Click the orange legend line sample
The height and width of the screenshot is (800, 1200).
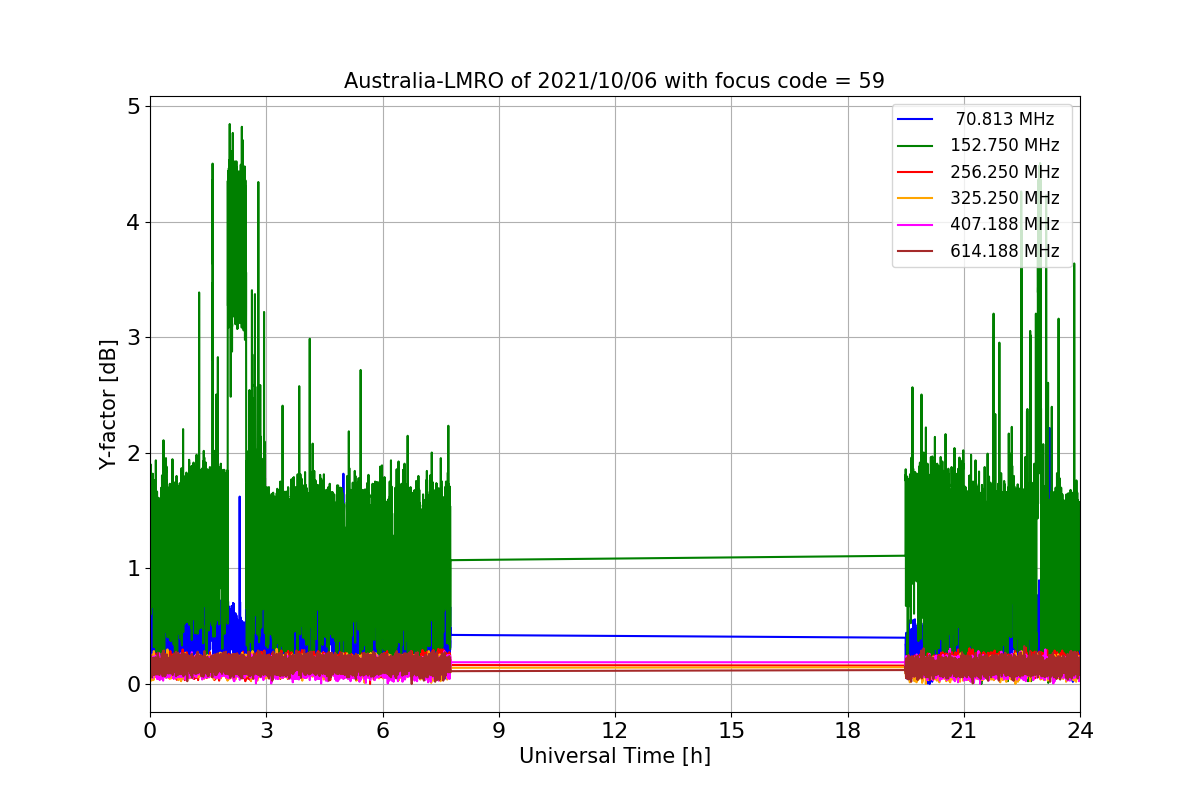(x=916, y=199)
